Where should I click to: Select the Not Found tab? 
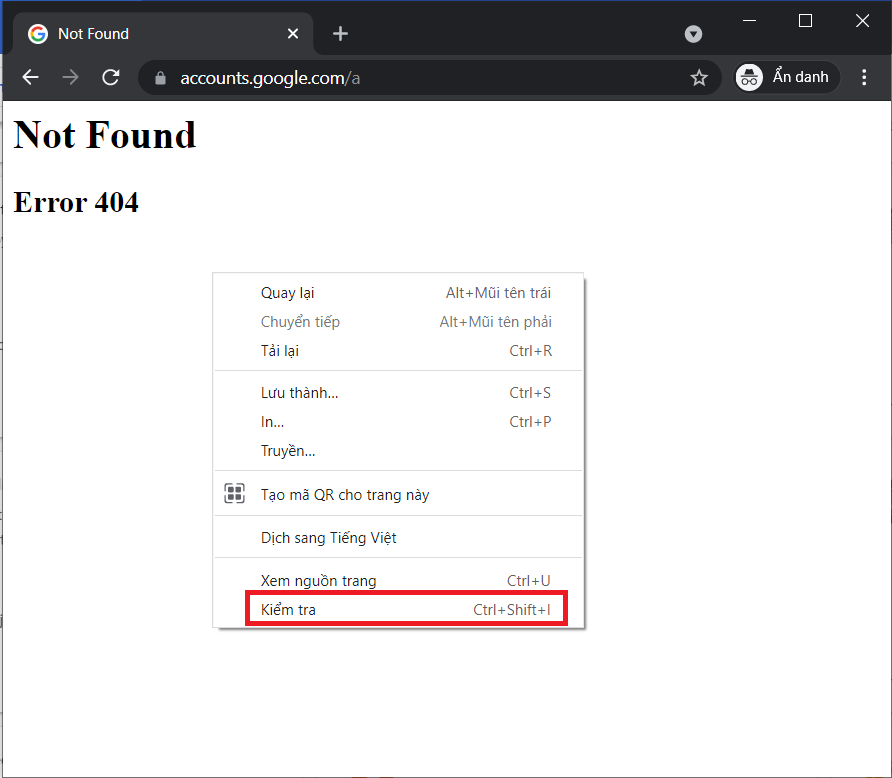point(163,34)
